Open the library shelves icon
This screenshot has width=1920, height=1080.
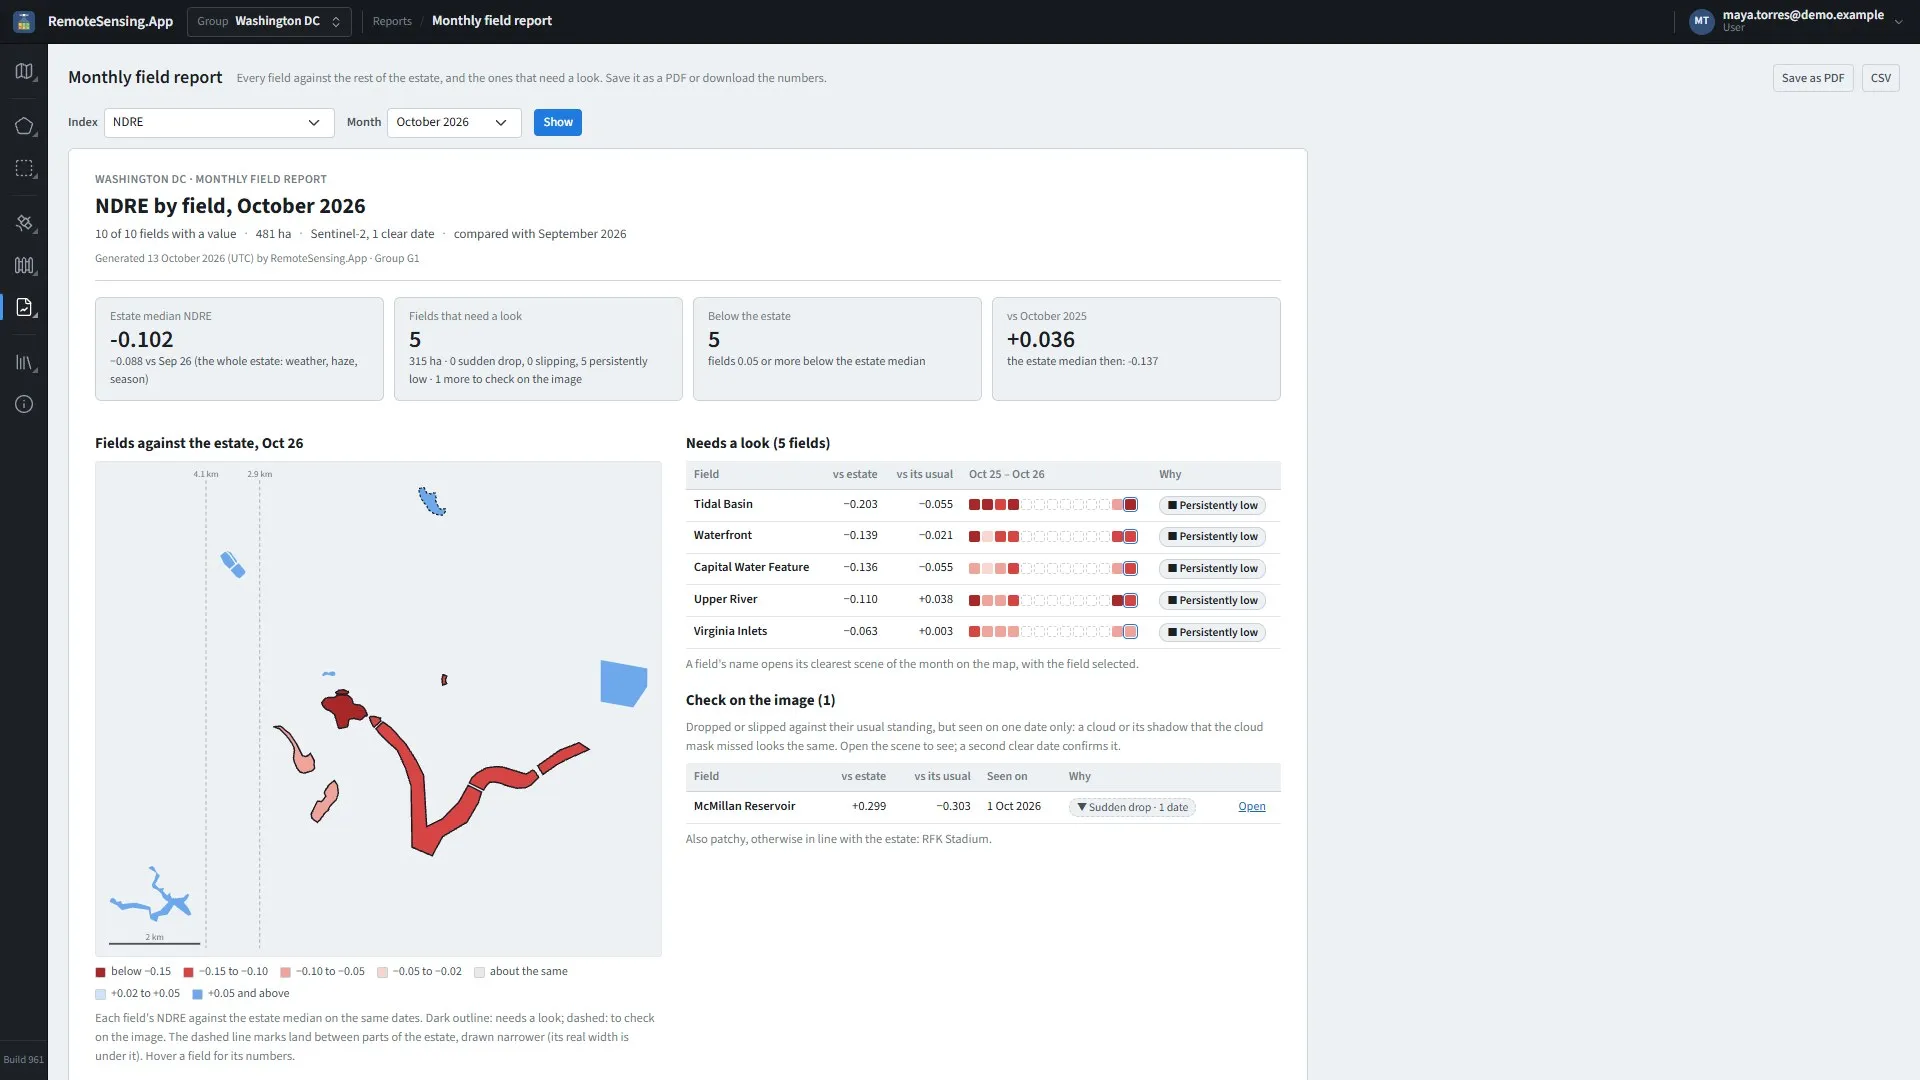pos(24,362)
